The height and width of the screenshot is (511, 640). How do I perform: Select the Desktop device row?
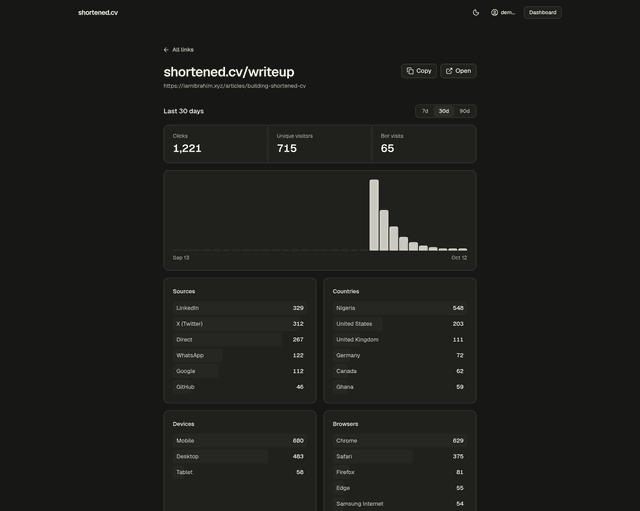pos(240,457)
